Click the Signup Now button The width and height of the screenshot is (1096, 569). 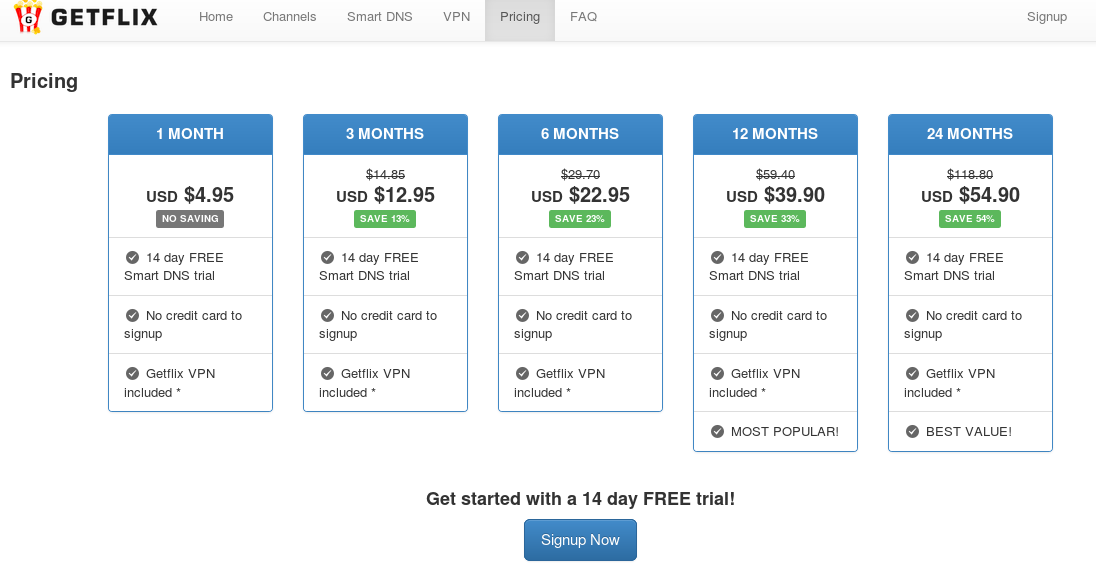point(580,540)
